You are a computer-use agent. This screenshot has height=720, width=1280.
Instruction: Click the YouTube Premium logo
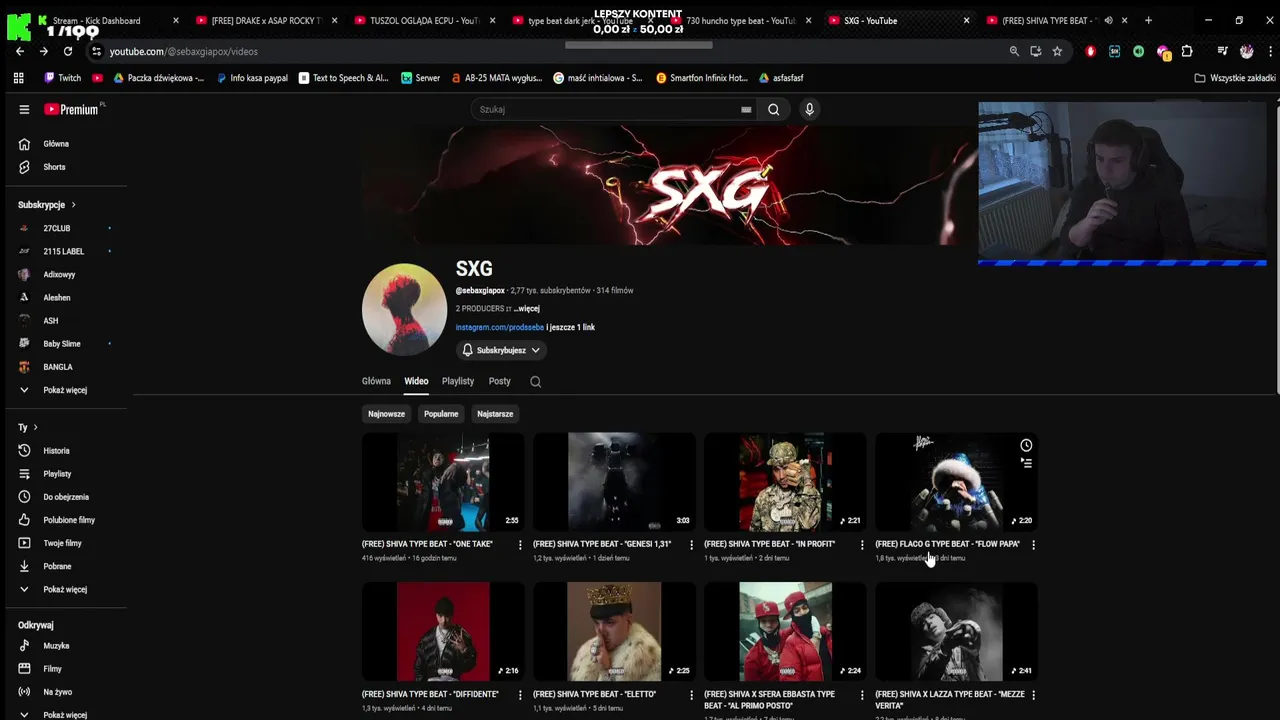74,109
